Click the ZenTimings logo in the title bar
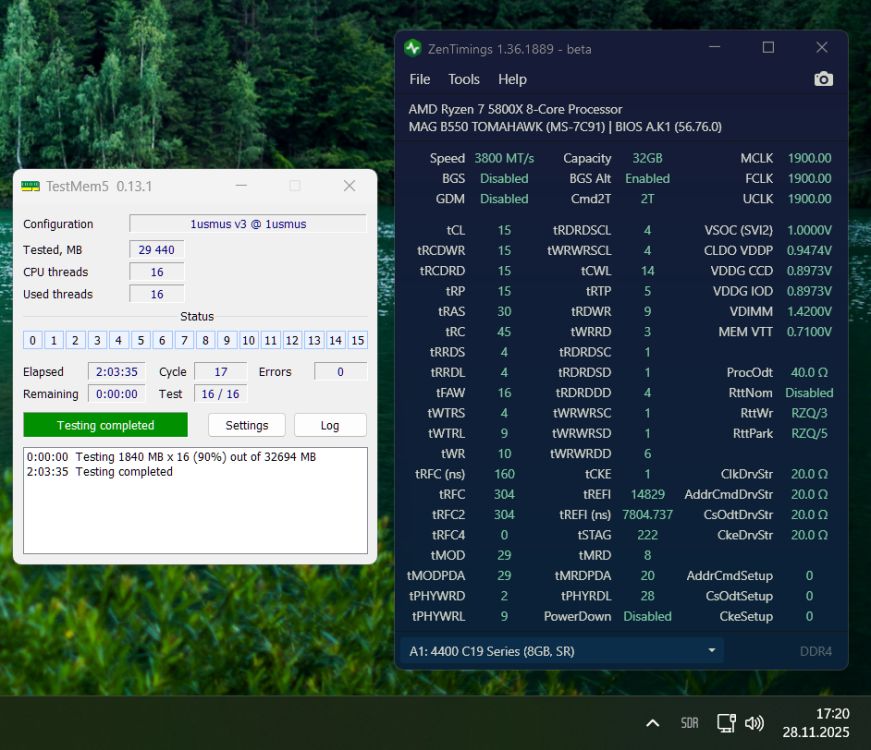Image resolution: width=871 pixels, height=750 pixels. click(x=411, y=47)
